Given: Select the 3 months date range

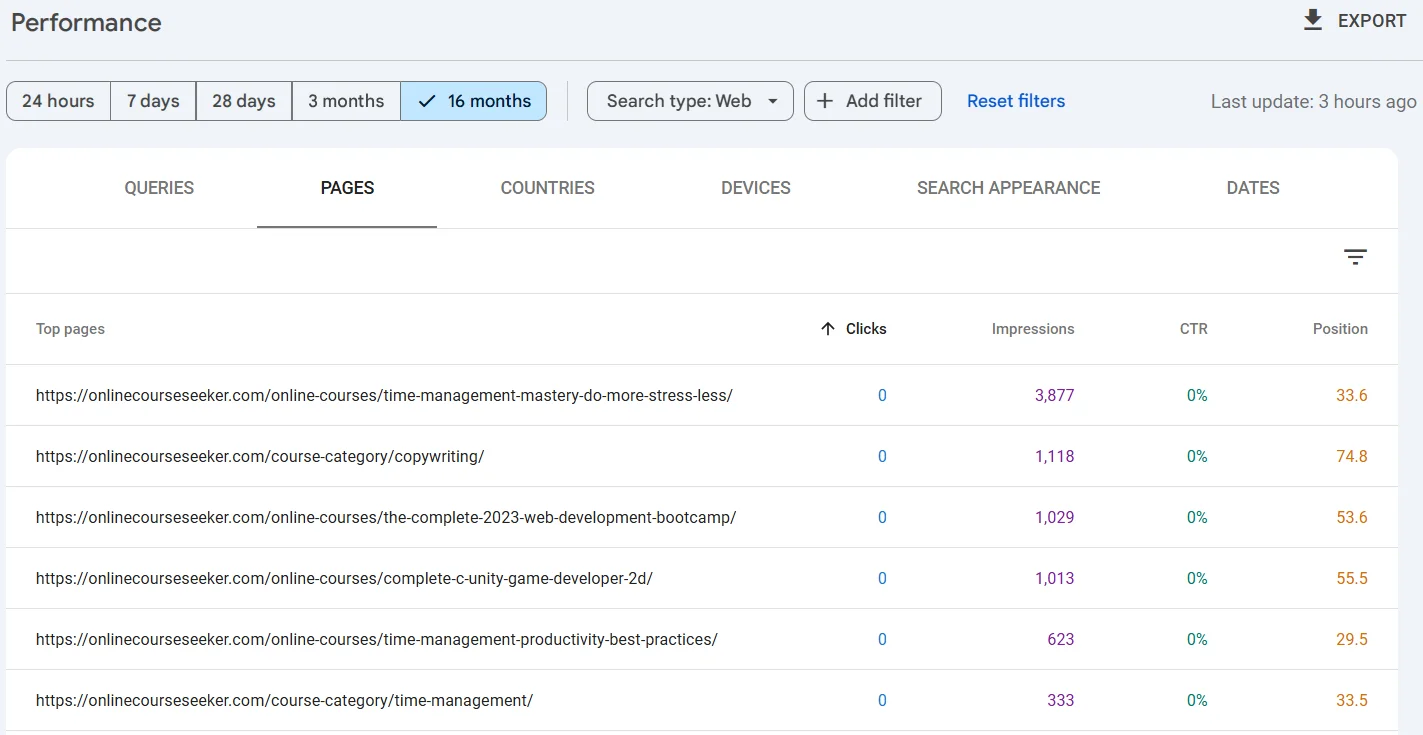Looking at the screenshot, I should (x=346, y=101).
